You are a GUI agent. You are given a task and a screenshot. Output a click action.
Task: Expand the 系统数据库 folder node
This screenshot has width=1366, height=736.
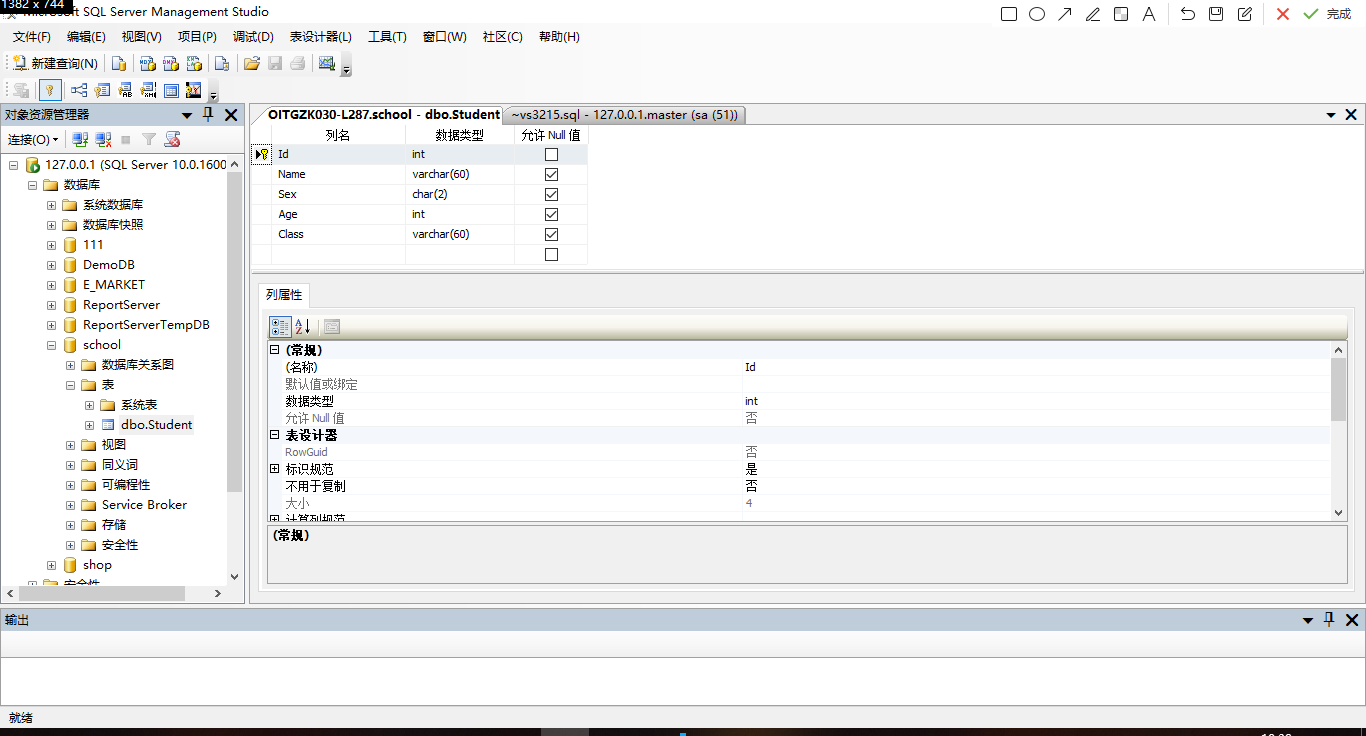pos(51,205)
